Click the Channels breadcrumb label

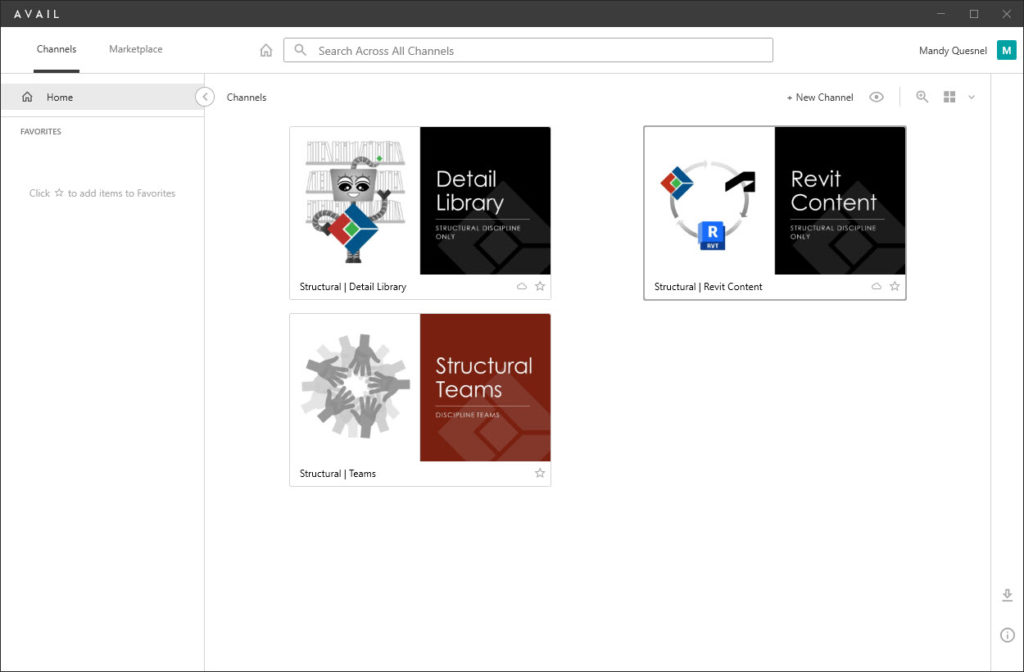[x=246, y=97]
